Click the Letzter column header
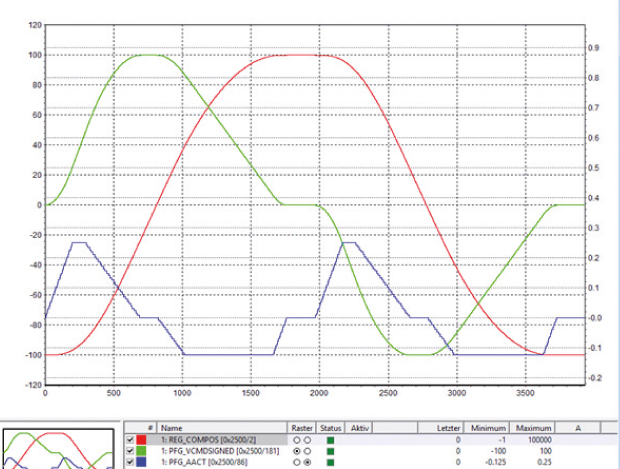This screenshot has height=469, width=620. tap(446, 426)
